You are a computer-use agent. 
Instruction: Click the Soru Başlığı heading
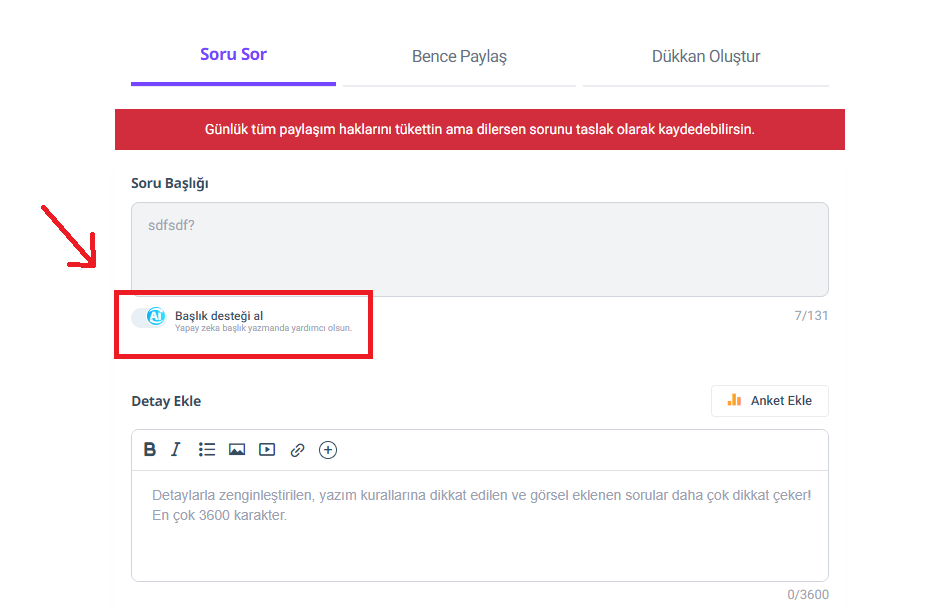(x=170, y=183)
